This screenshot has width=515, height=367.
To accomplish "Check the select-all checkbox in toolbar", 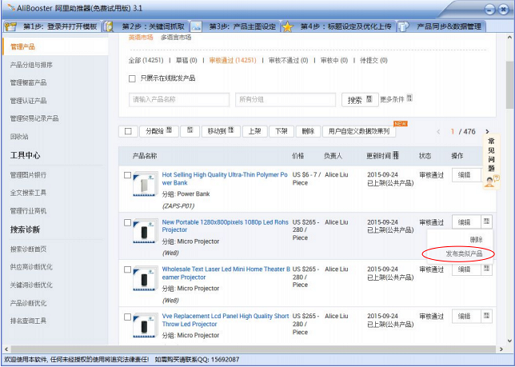I will pos(128,131).
